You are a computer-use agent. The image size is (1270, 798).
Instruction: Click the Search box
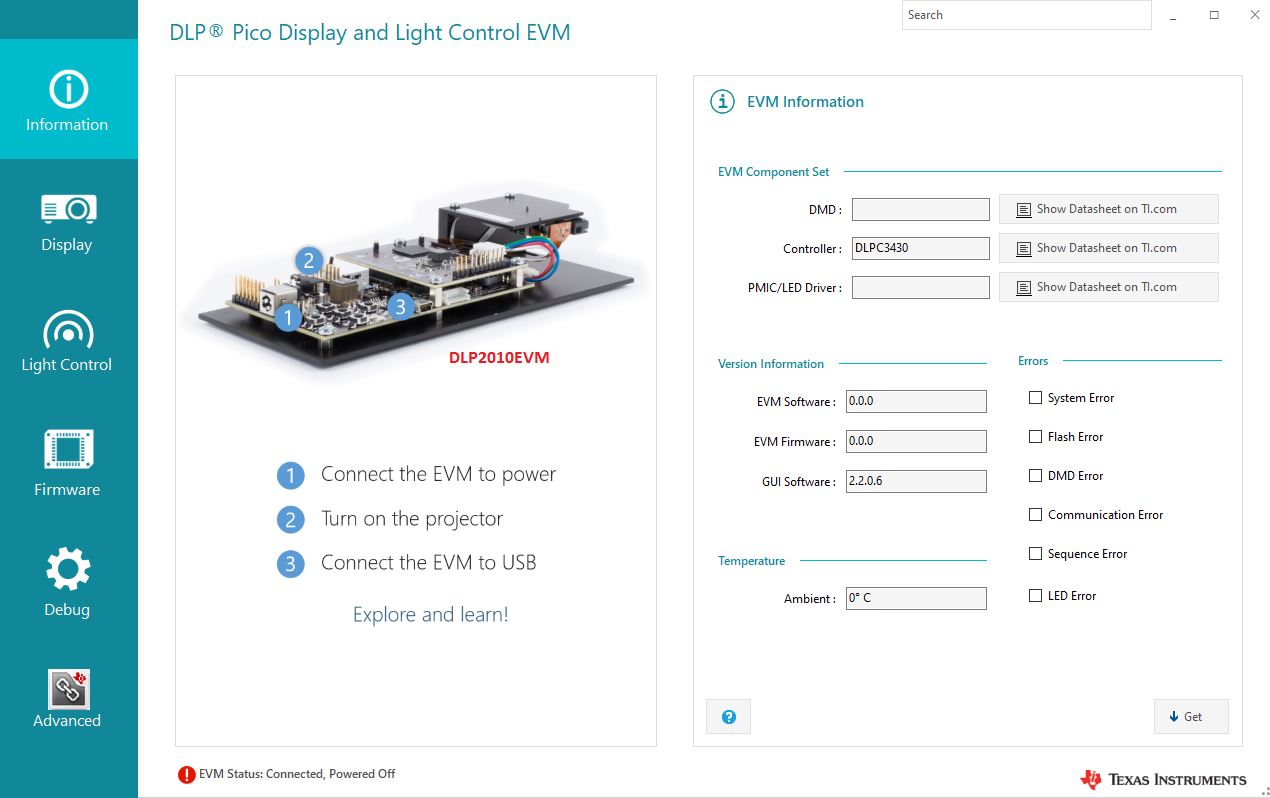coord(1026,15)
